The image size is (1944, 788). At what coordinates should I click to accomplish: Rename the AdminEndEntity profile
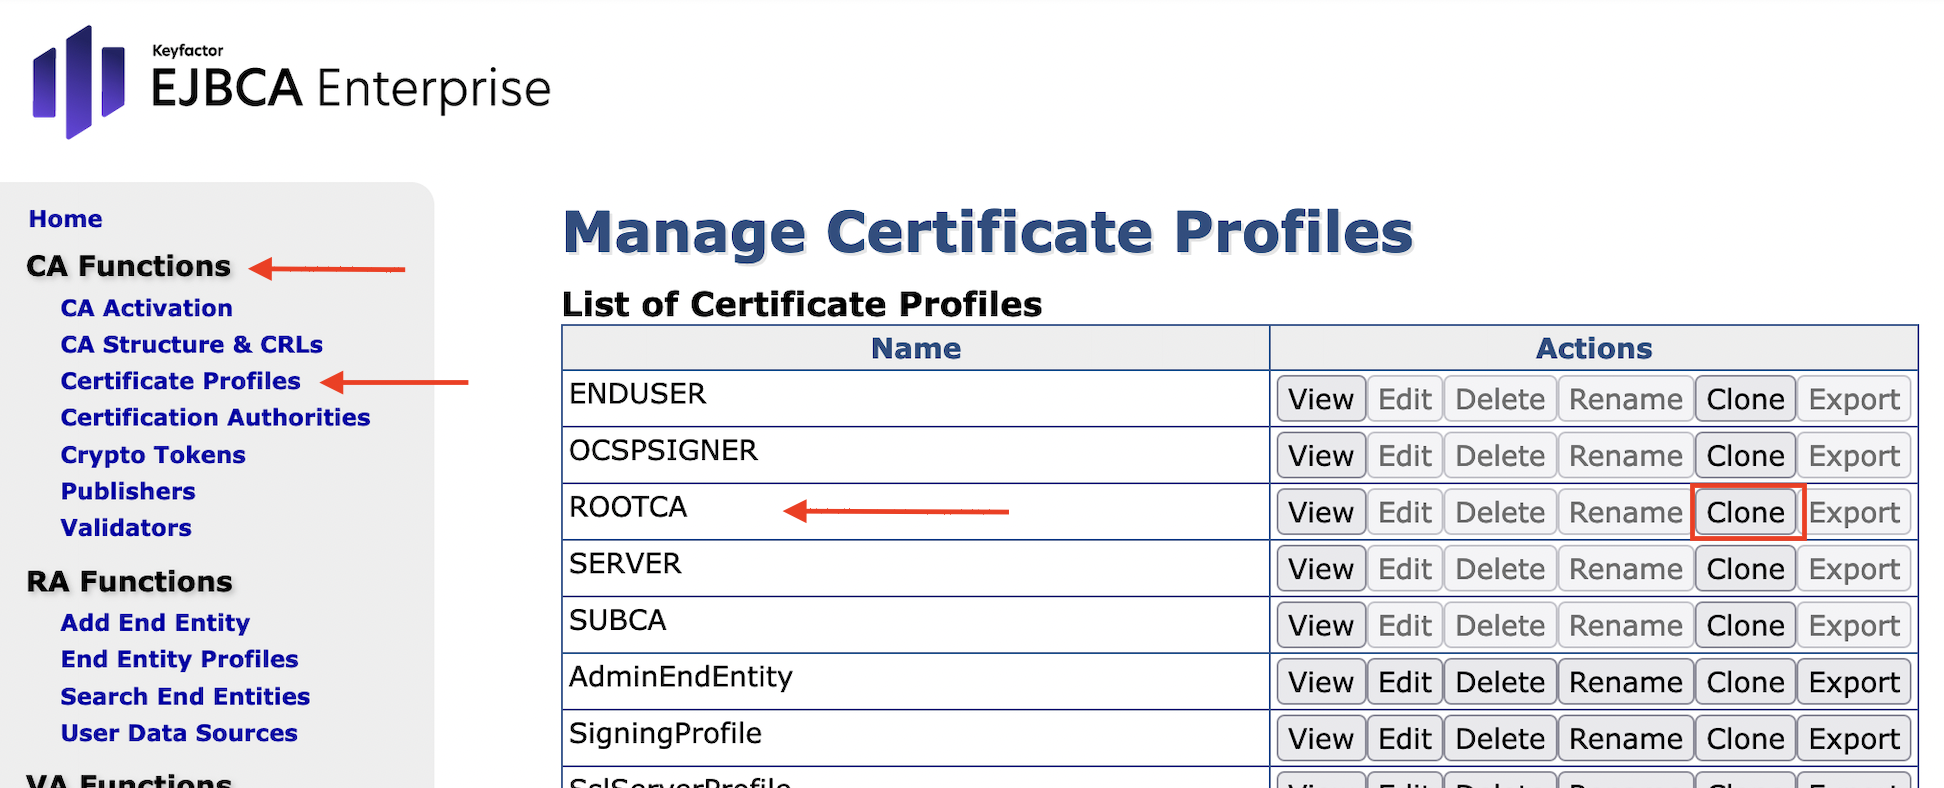[x=1625, y=682]
